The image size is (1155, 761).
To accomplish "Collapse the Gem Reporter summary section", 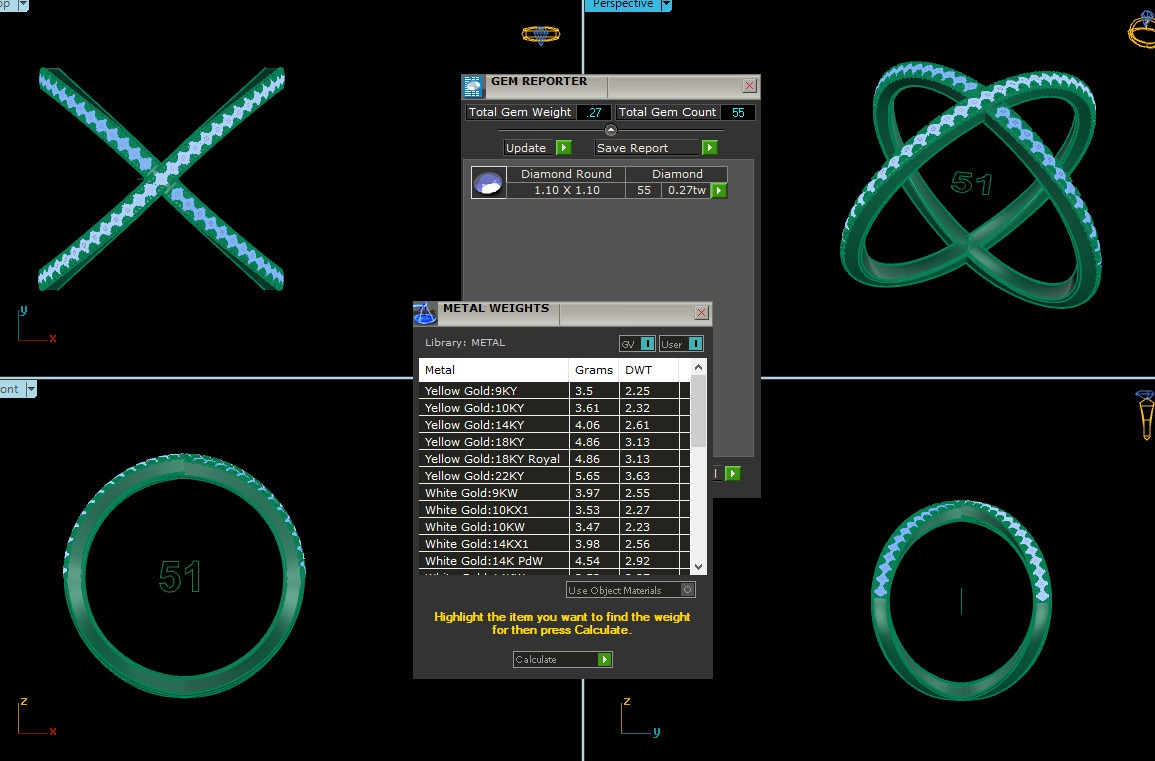I will pyautogui.click(x=611, y=130).
